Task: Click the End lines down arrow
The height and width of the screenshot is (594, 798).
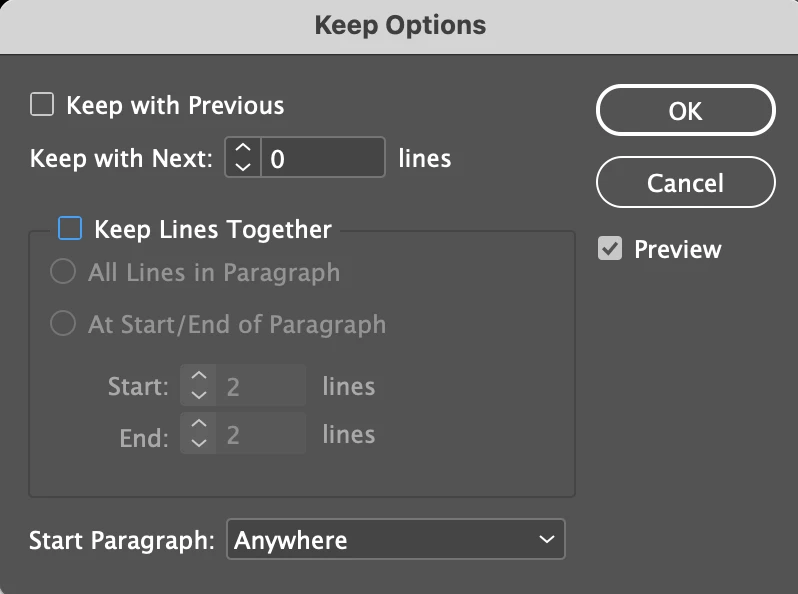Action: pos(197,442)
